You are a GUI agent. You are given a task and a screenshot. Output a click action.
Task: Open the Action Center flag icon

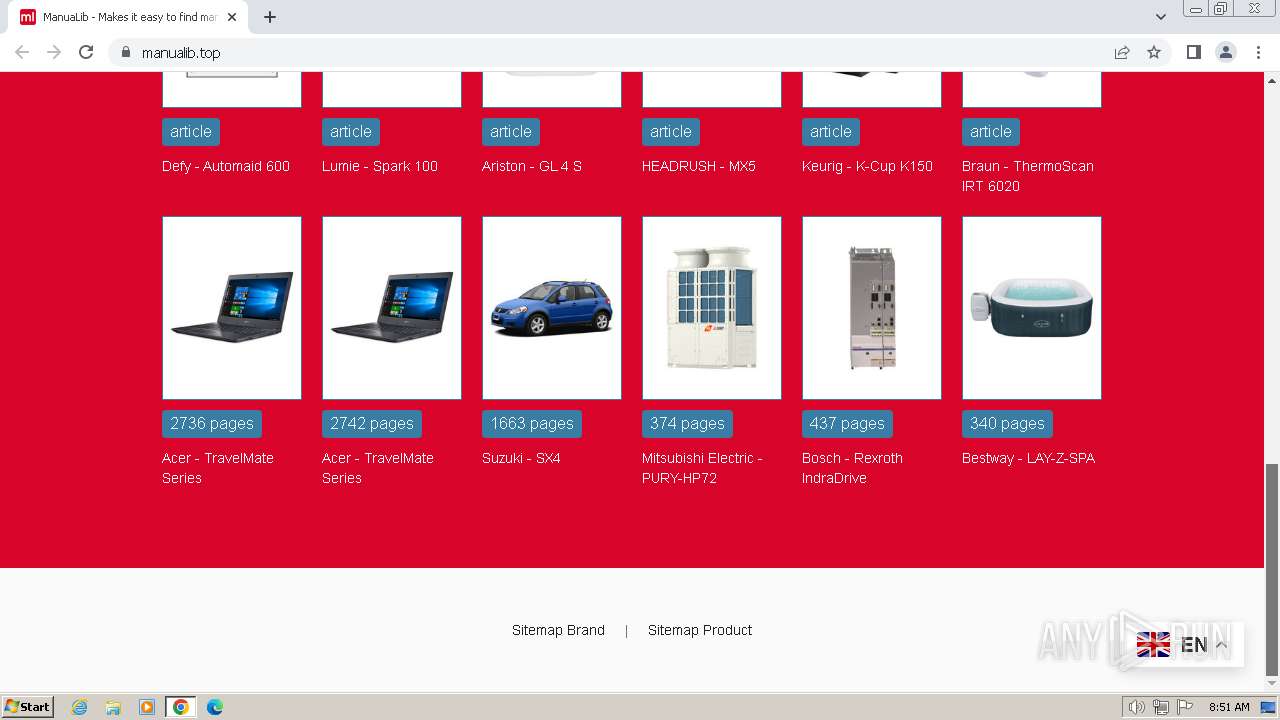coord(1185,707)
